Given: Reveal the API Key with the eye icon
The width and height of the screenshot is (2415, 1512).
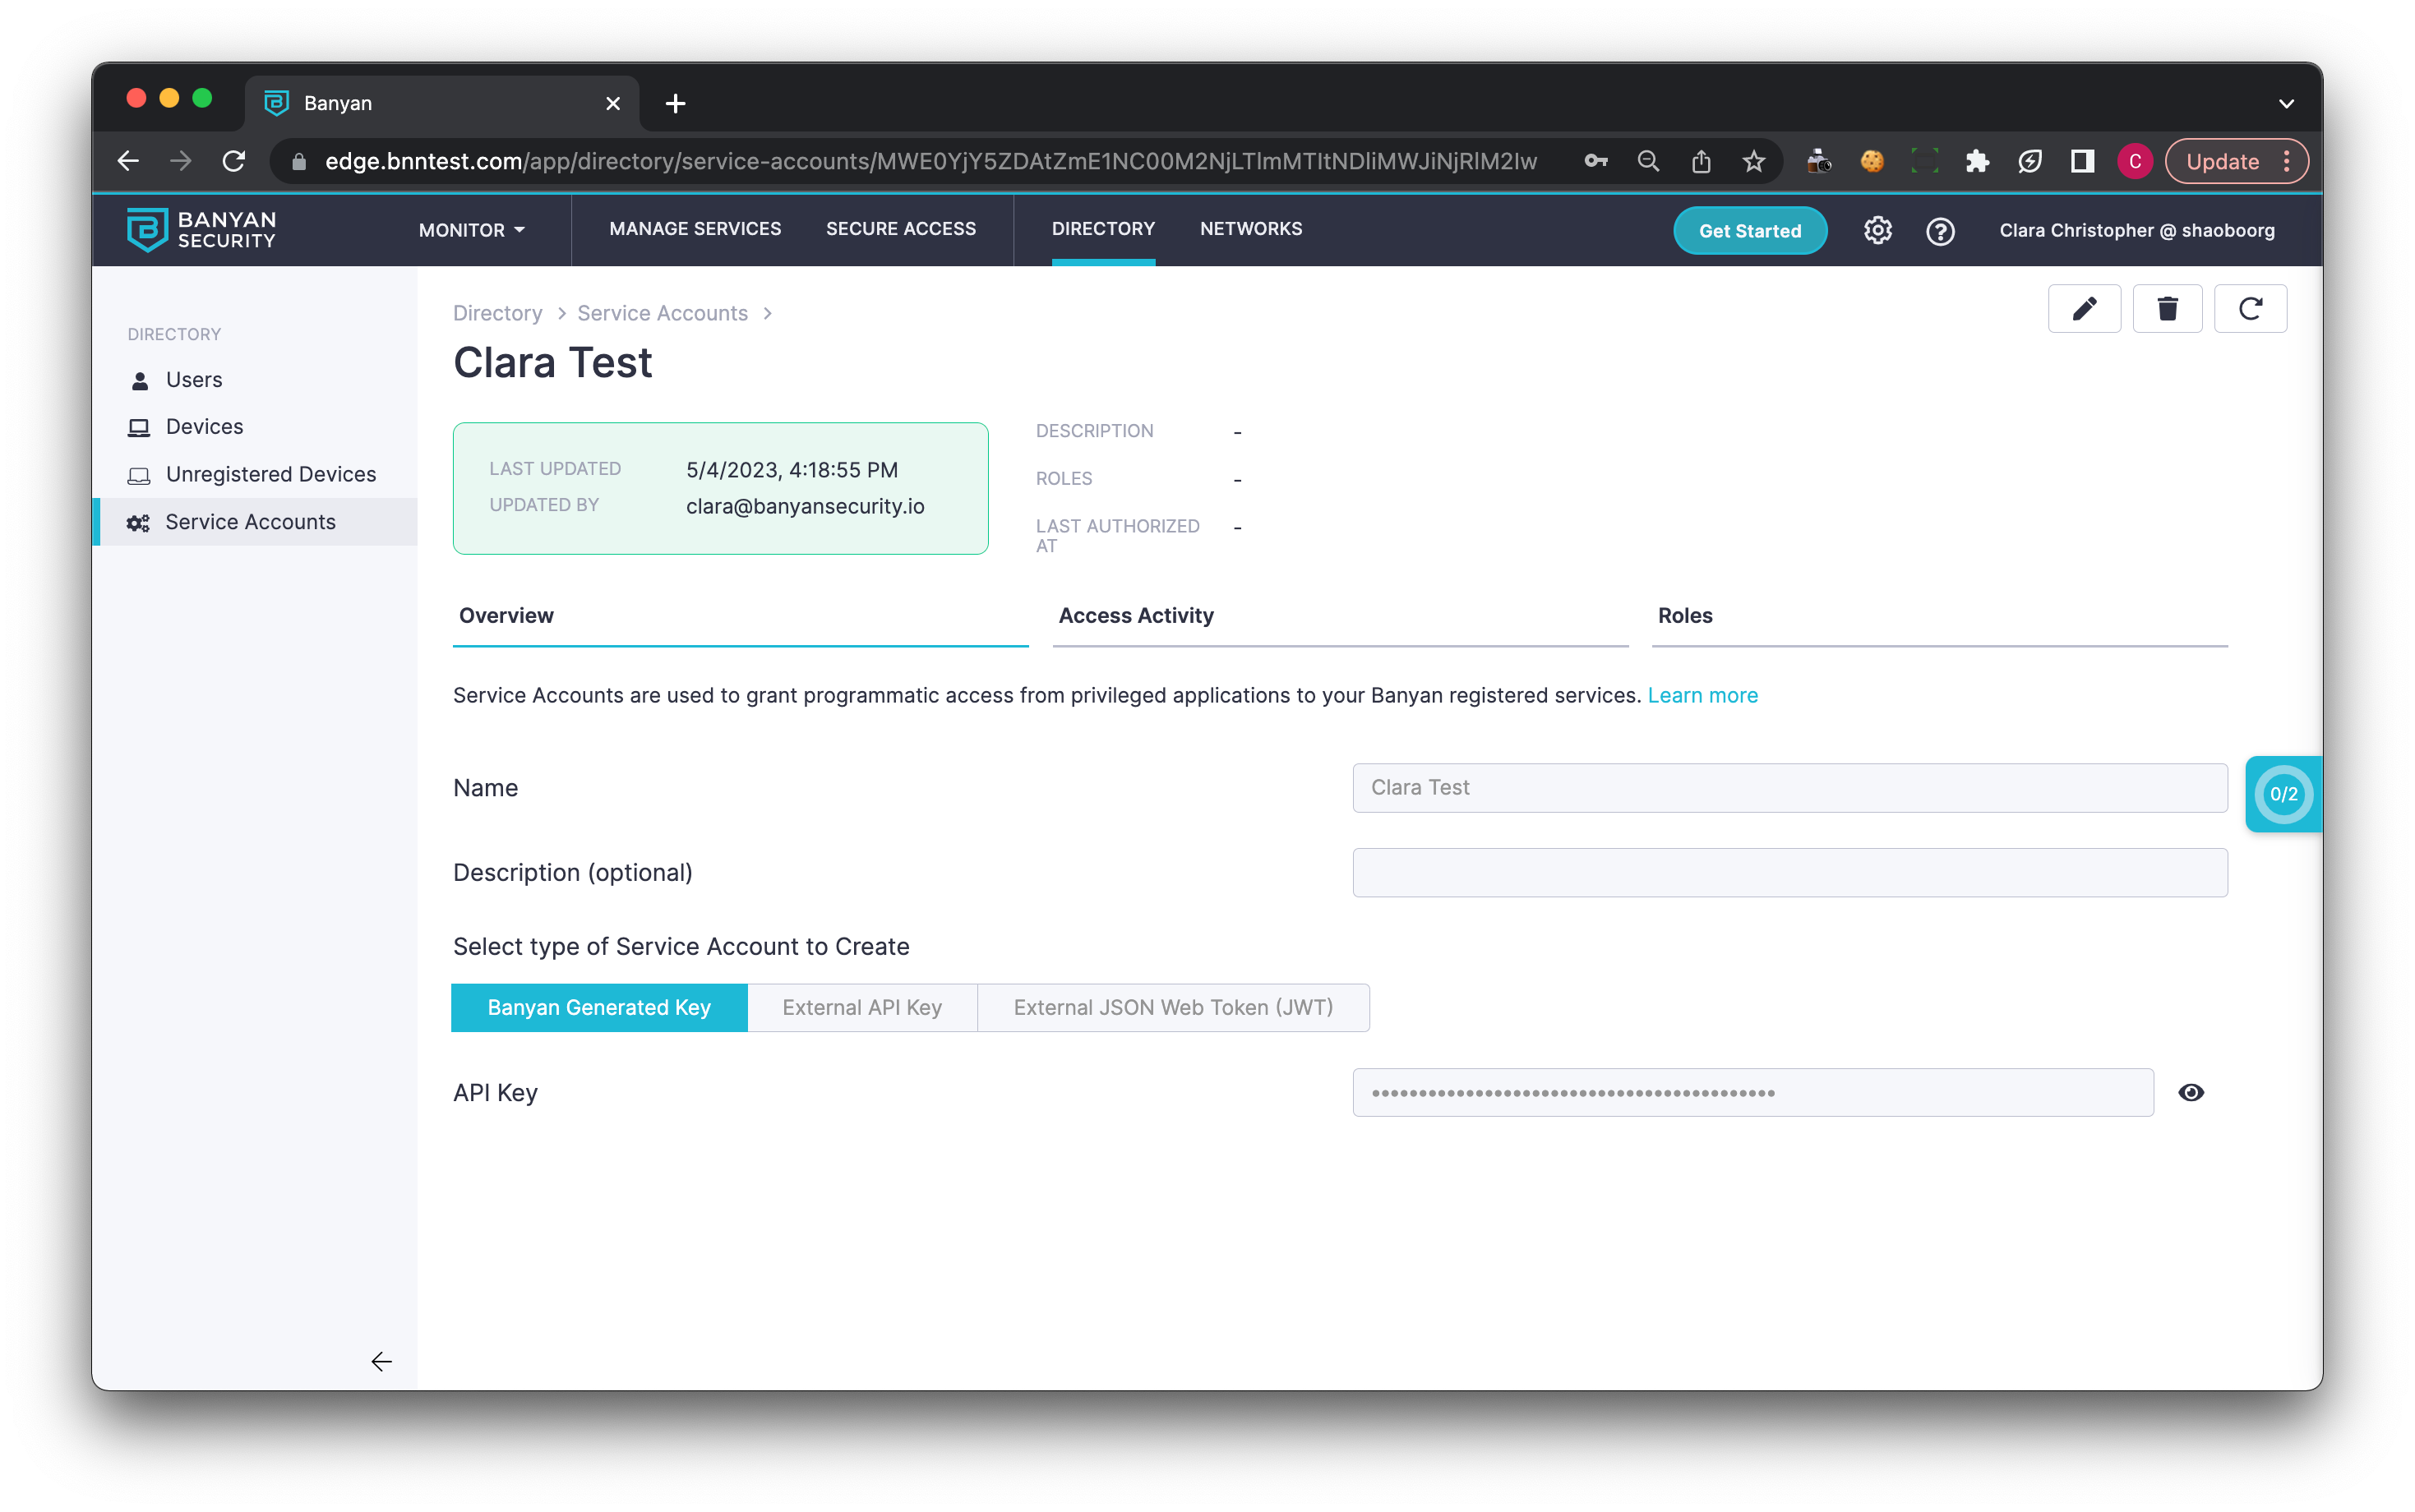Looking at the screenshot, I should [x=2190, y=1092].
